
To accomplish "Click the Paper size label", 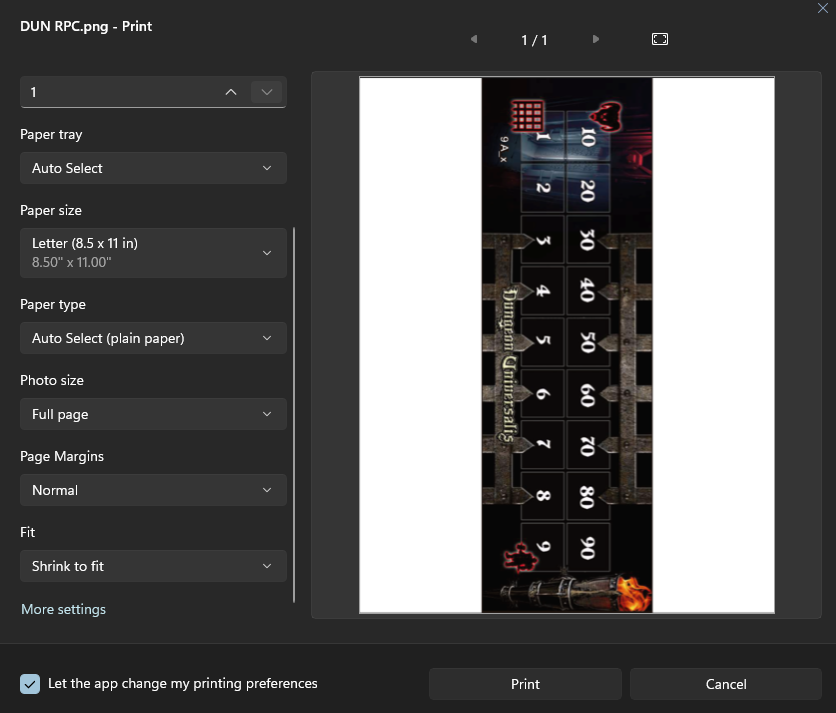I will 51,210.
